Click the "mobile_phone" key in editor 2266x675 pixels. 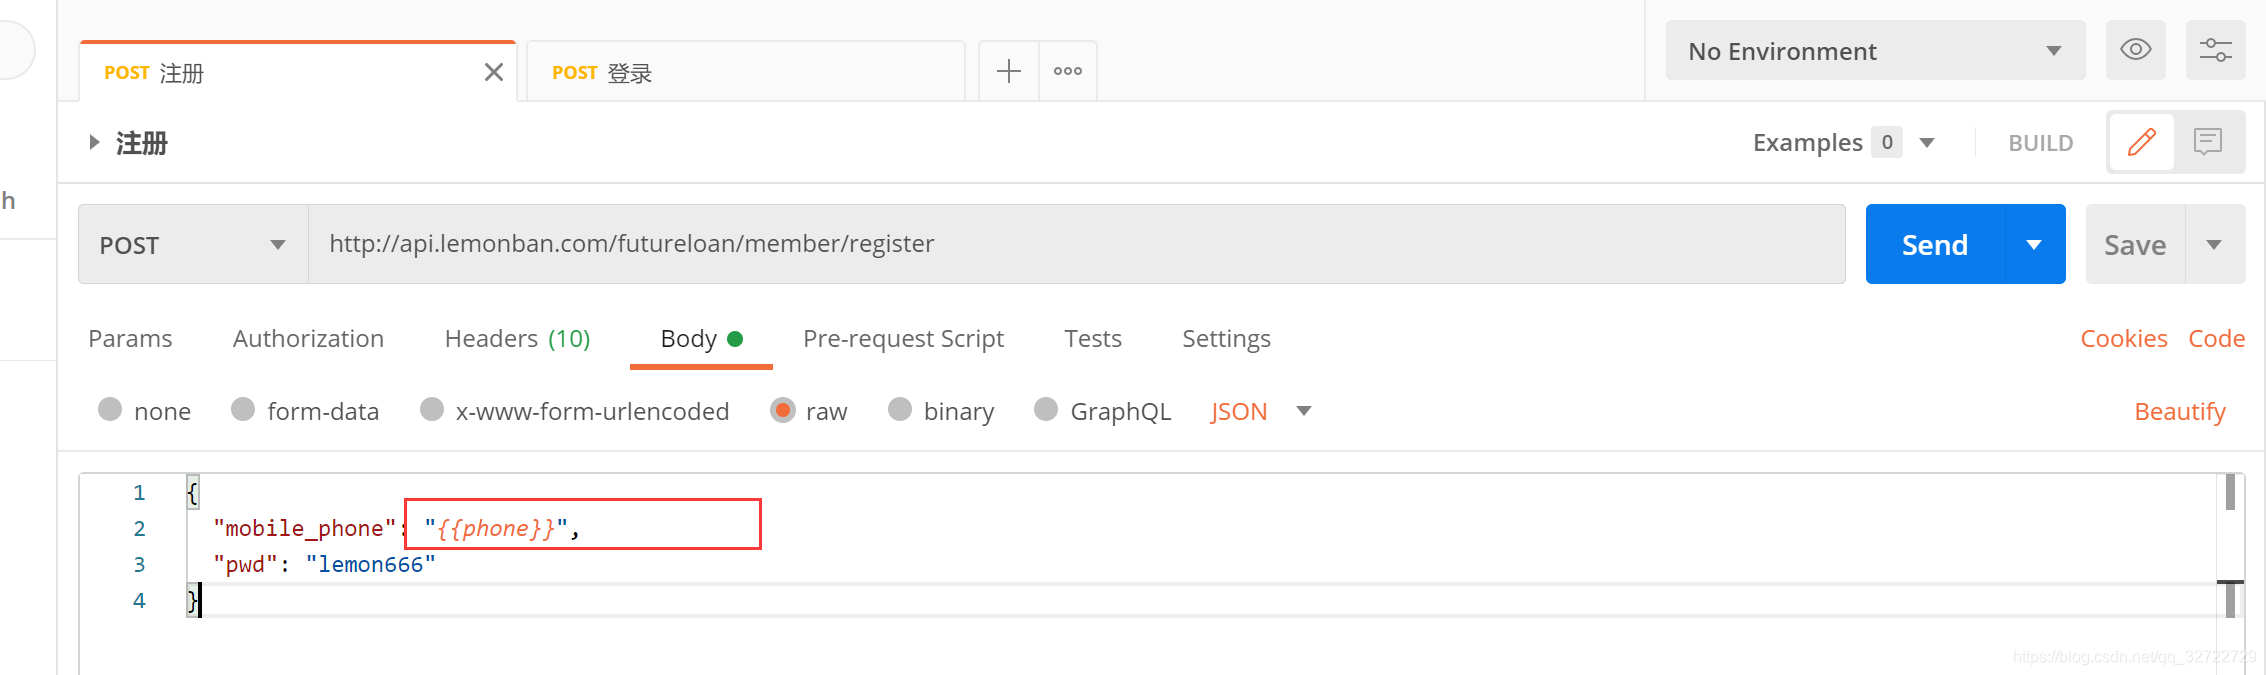304,528
